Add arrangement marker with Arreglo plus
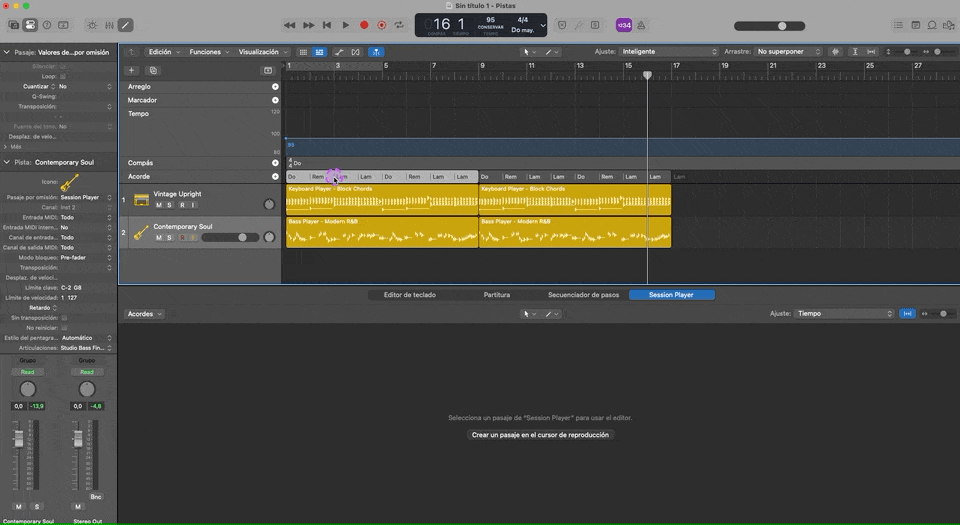960x525 pixels. point(275,86)
